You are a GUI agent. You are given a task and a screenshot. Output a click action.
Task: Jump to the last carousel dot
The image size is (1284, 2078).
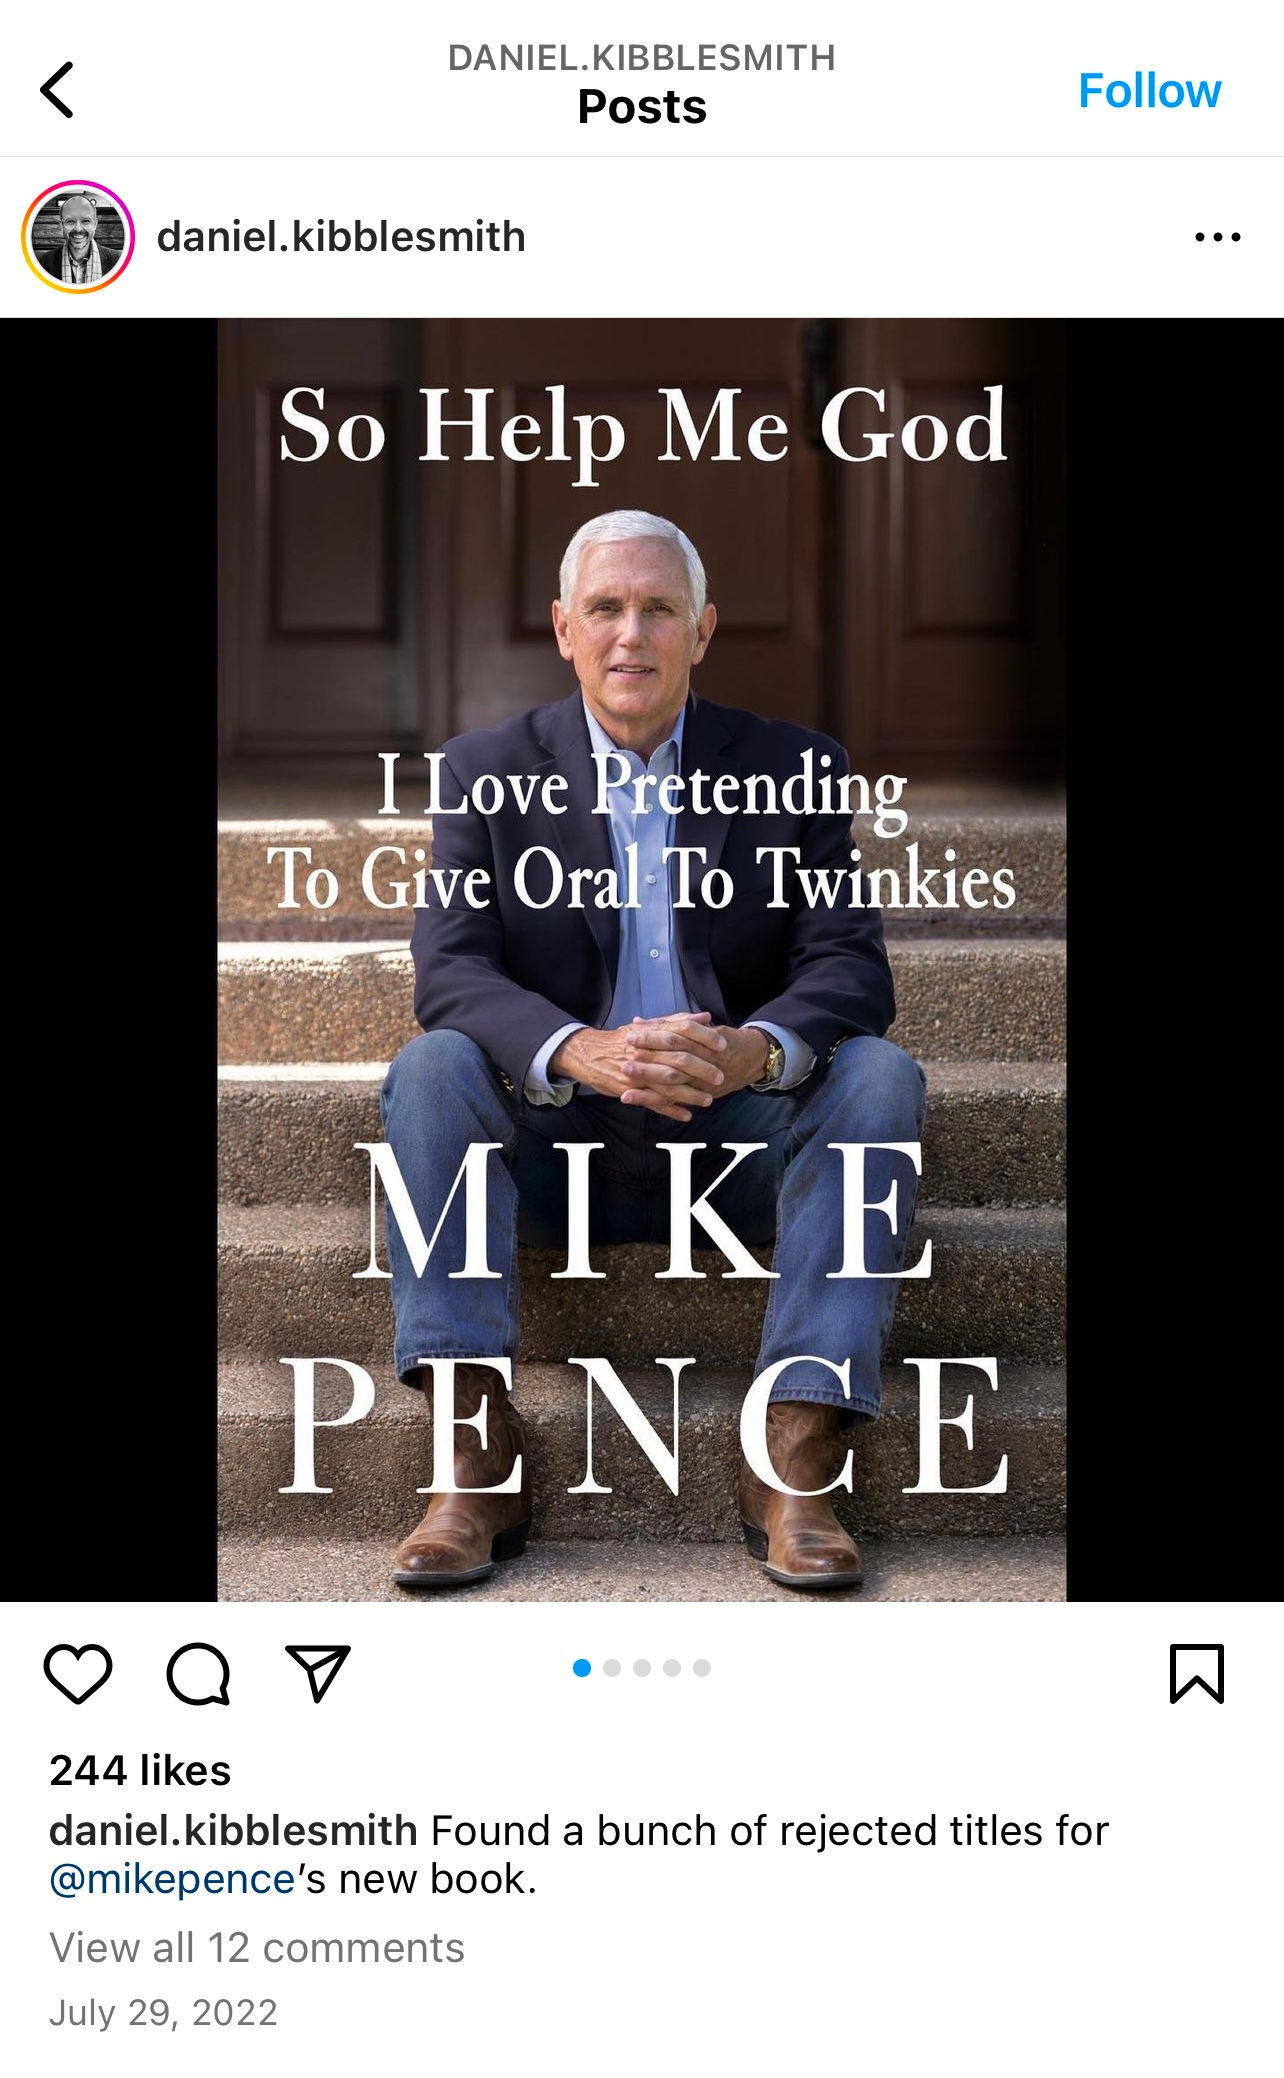pyautogui.click(x=702, y=1668)
